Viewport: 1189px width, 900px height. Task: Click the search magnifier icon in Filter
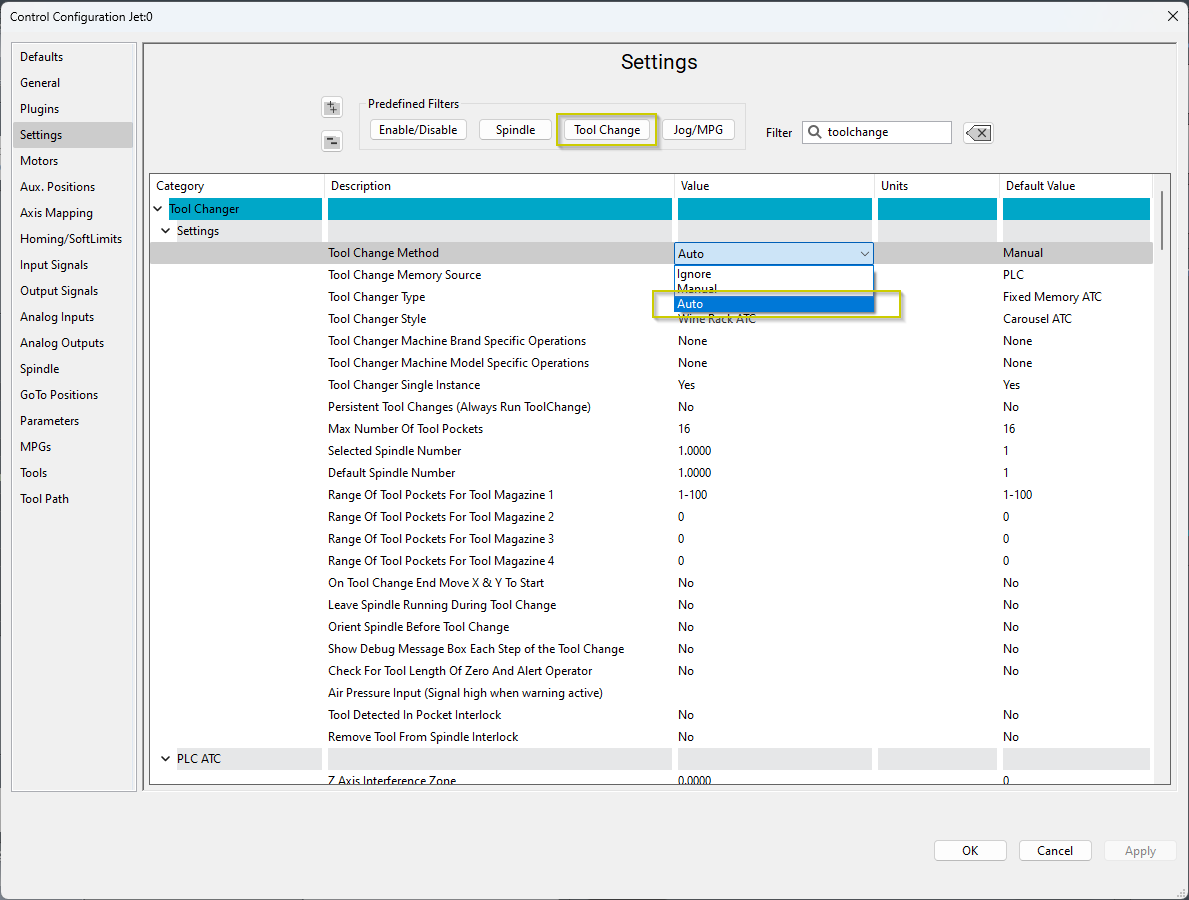pos(815,132)
